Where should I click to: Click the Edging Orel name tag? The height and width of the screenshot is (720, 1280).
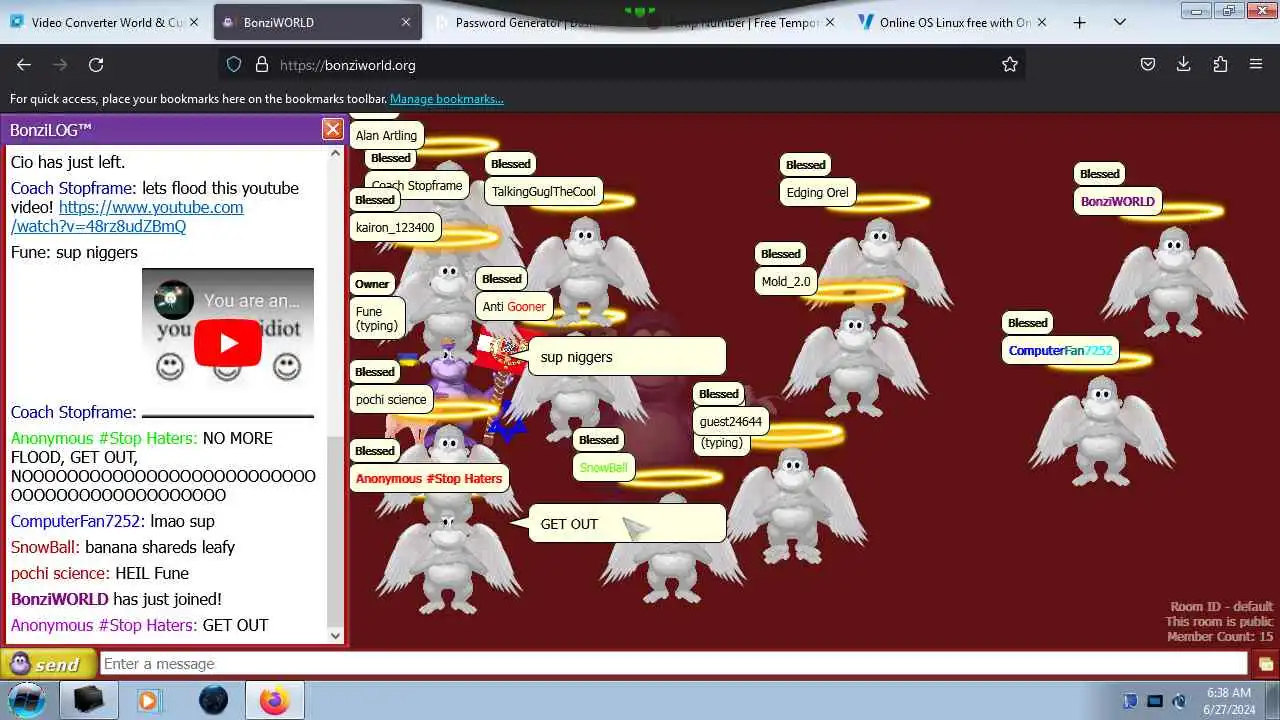[x=818, y=192]
